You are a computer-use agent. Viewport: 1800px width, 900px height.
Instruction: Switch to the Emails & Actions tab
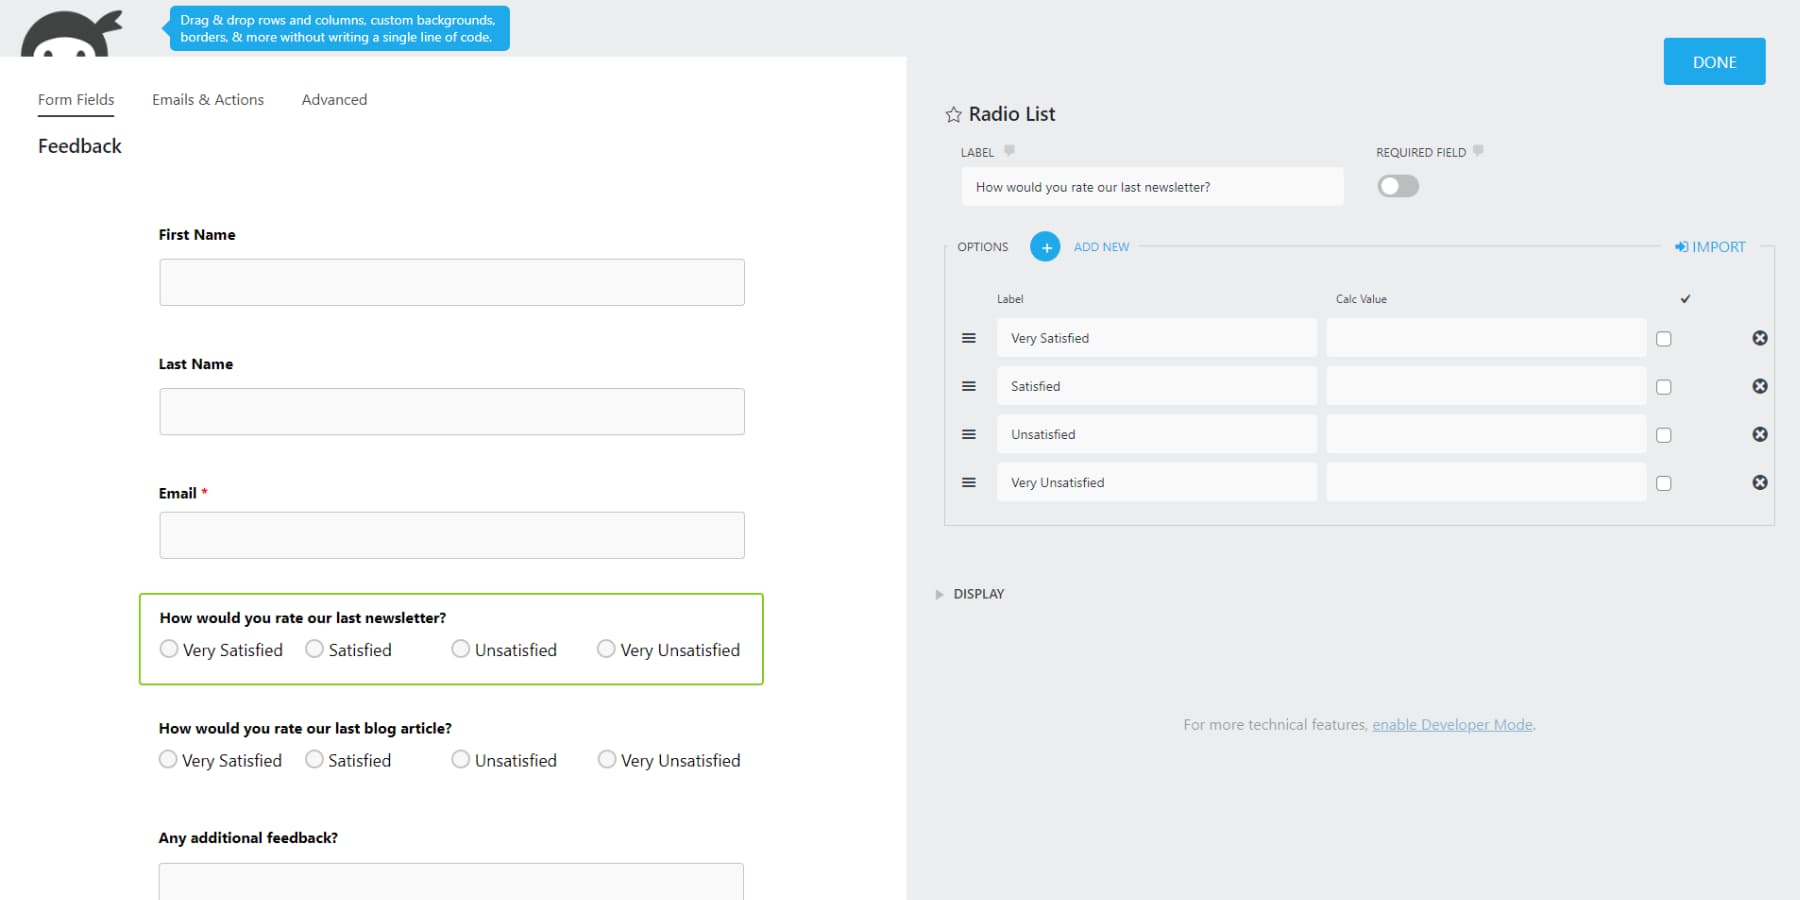pyautogui.click(x=207, y=99)
